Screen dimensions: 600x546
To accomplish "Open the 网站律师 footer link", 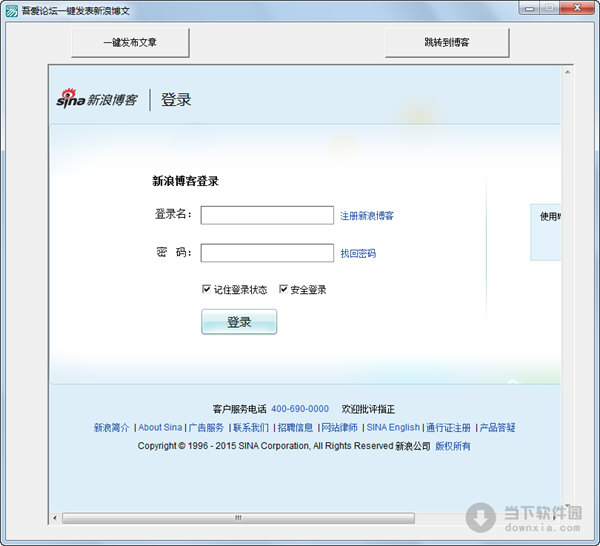I will (339, 427).
